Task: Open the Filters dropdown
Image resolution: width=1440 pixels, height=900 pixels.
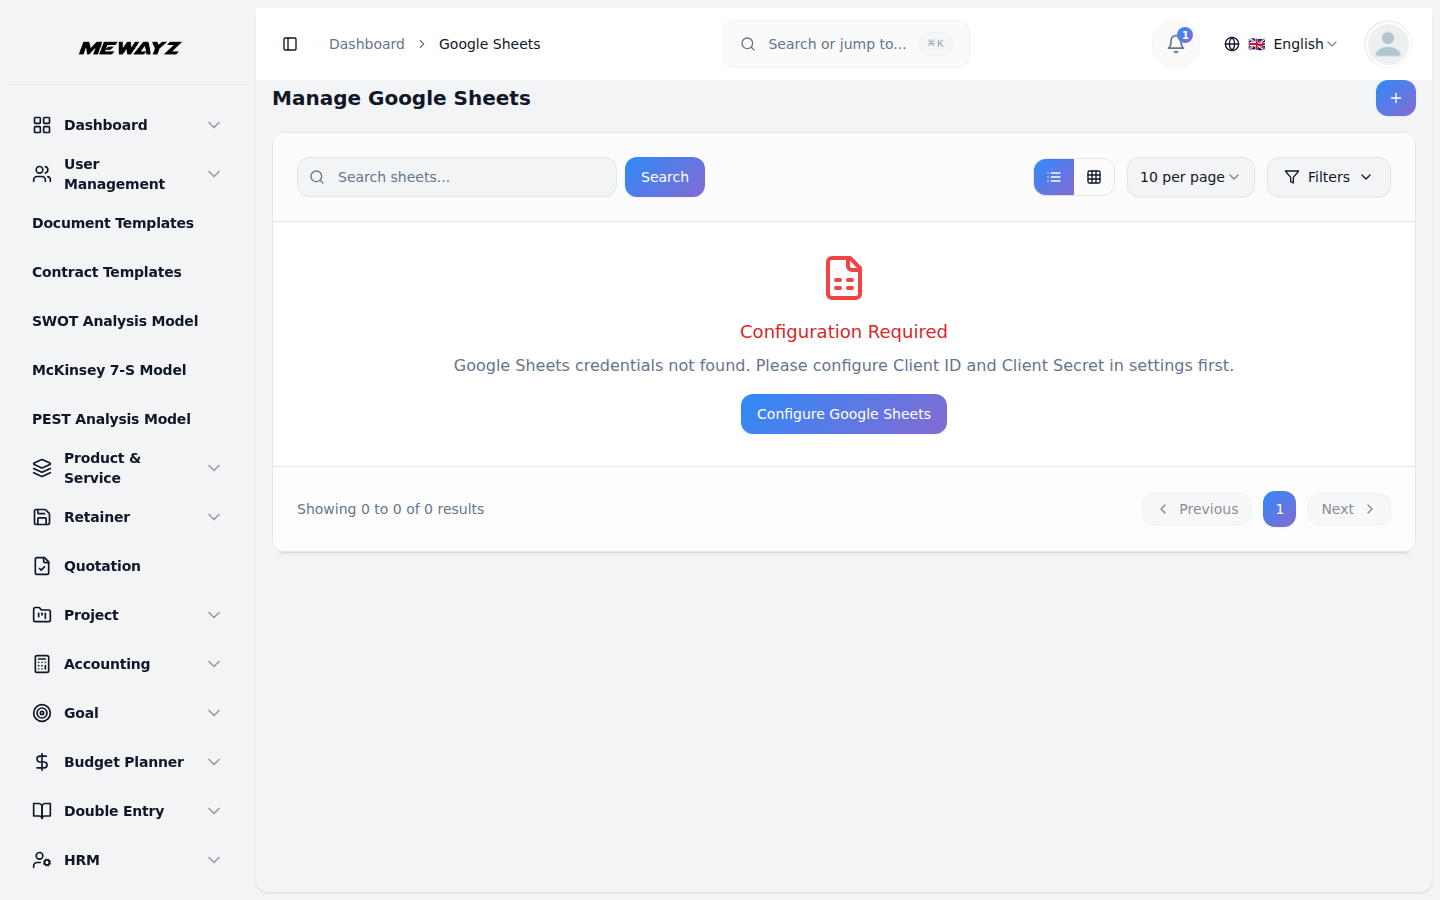Action: click(x=1328, y=177)
